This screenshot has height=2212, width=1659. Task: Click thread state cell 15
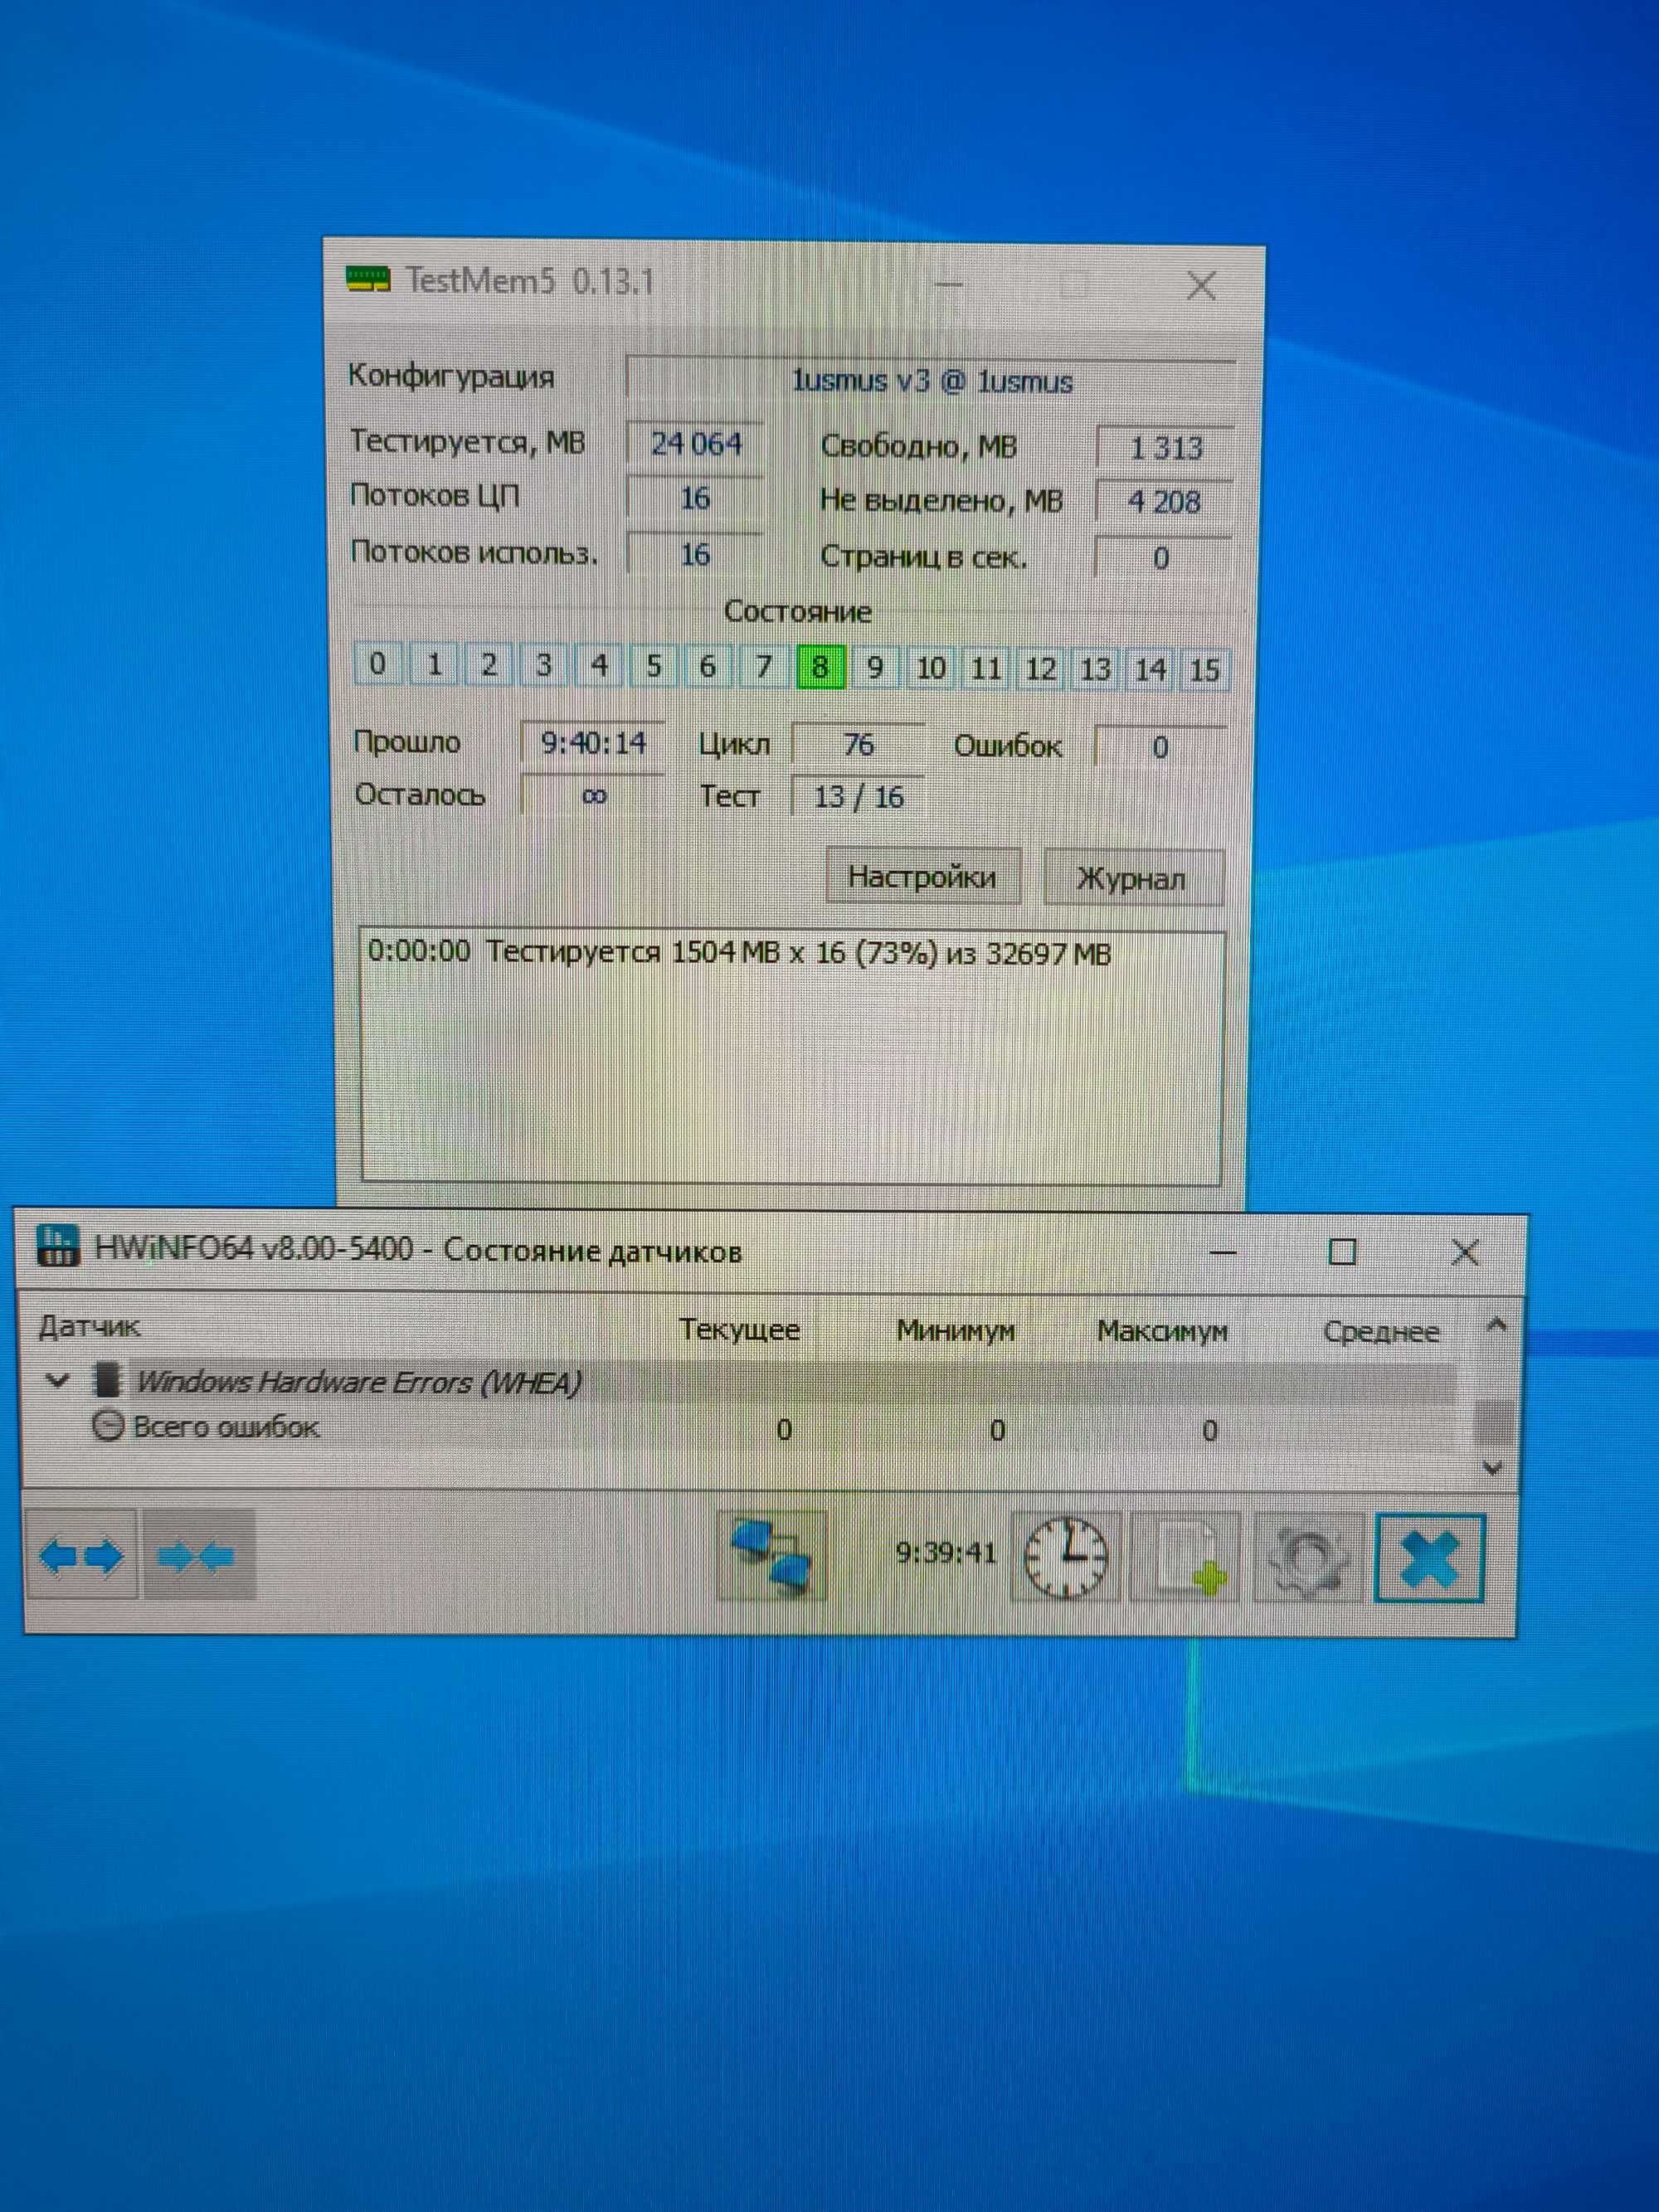tap(1204, 670)
